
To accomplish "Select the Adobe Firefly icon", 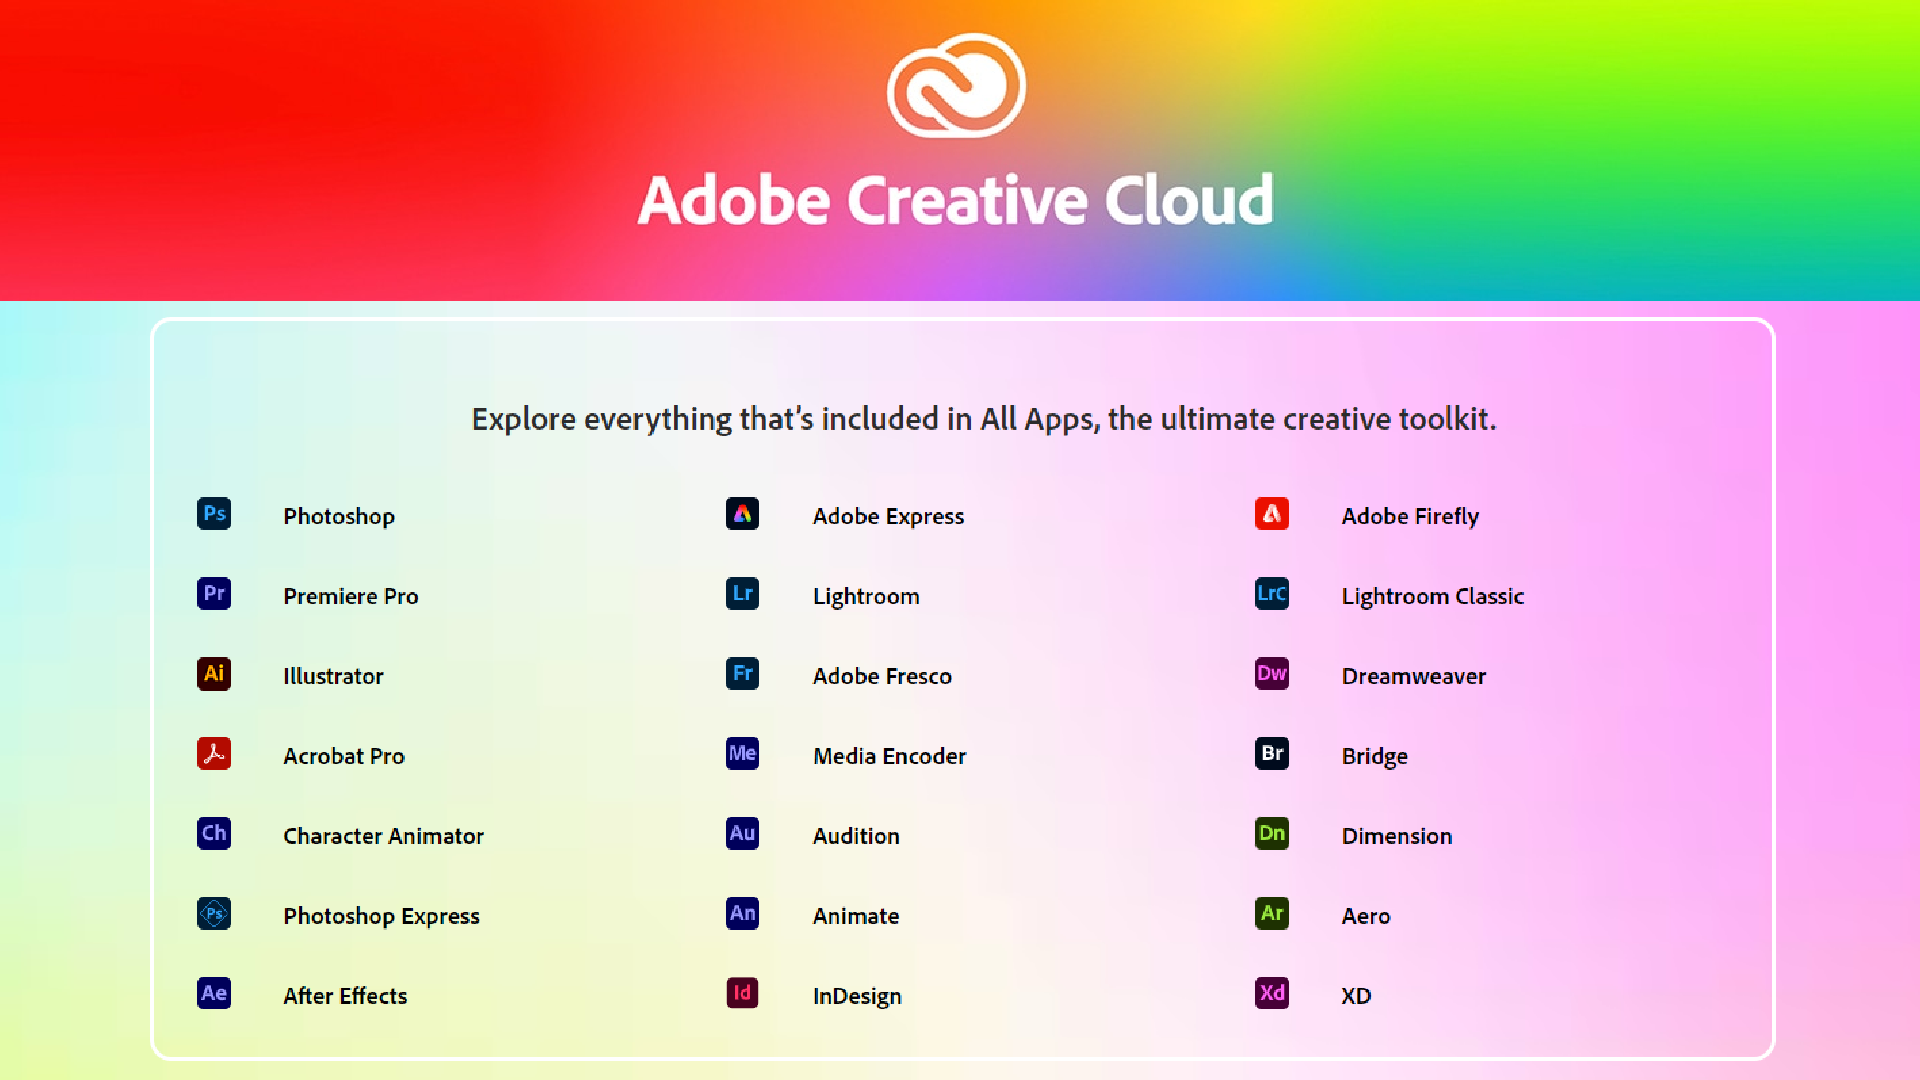I will [1271, 514].
